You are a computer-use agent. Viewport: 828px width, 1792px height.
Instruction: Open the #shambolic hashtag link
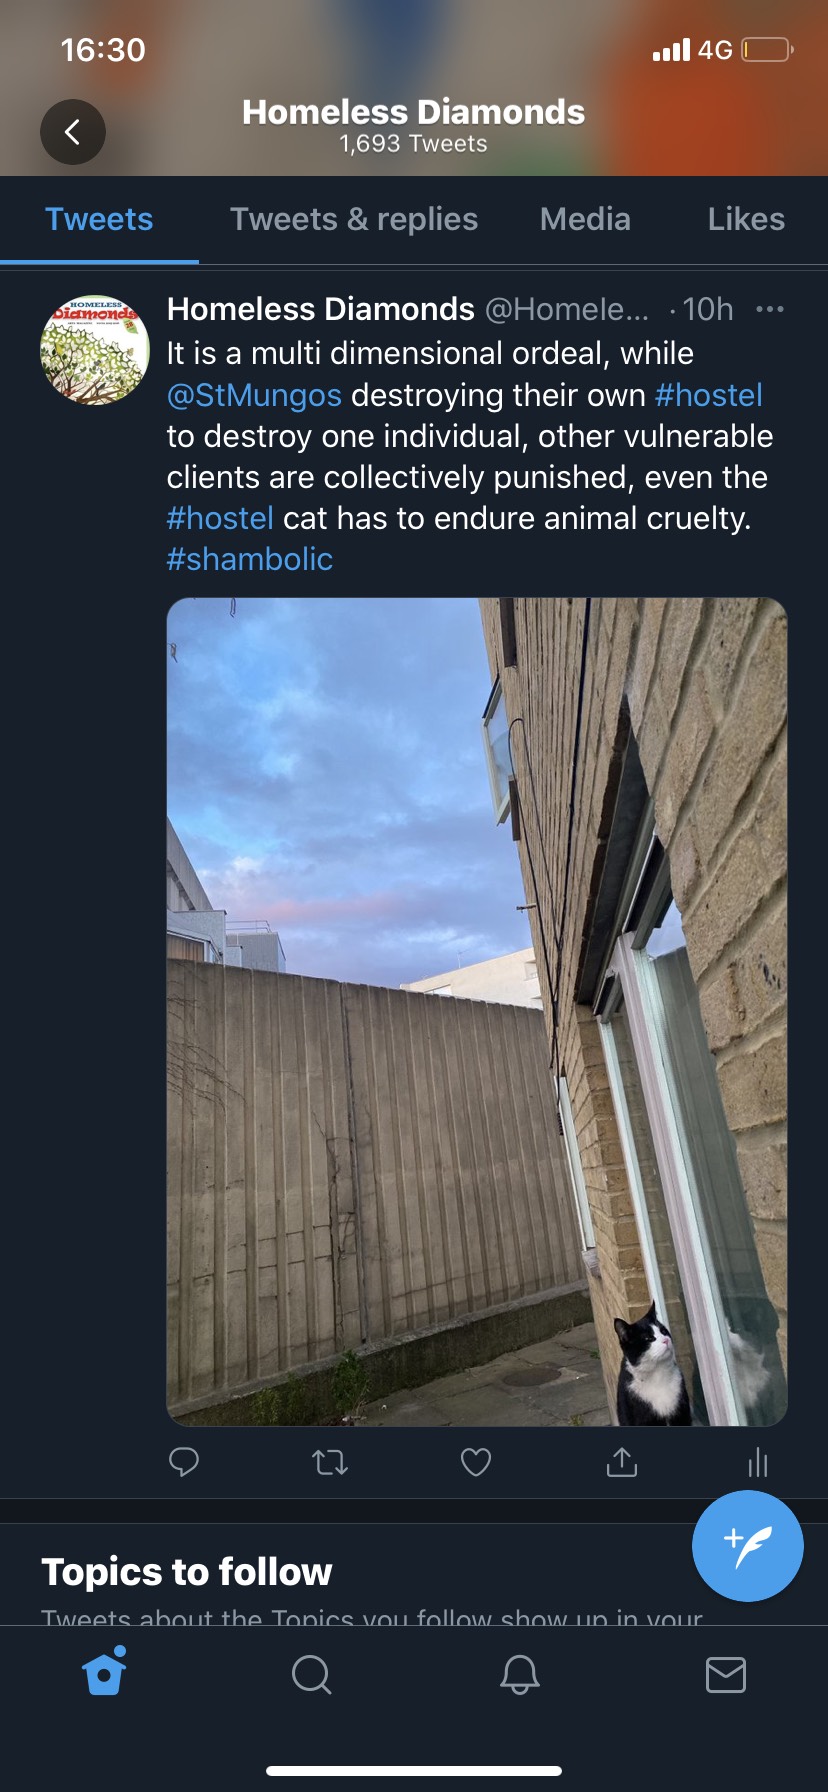(x=249, y=559)
